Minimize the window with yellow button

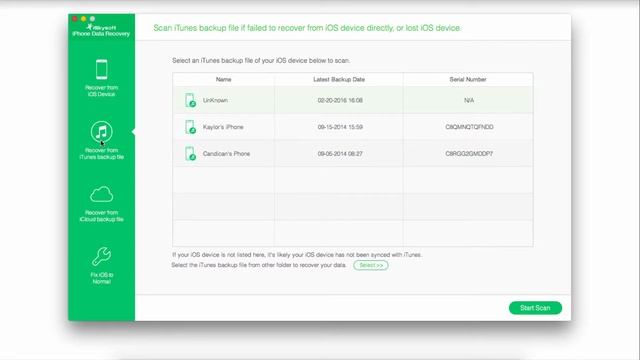click(x=84, y=19)
